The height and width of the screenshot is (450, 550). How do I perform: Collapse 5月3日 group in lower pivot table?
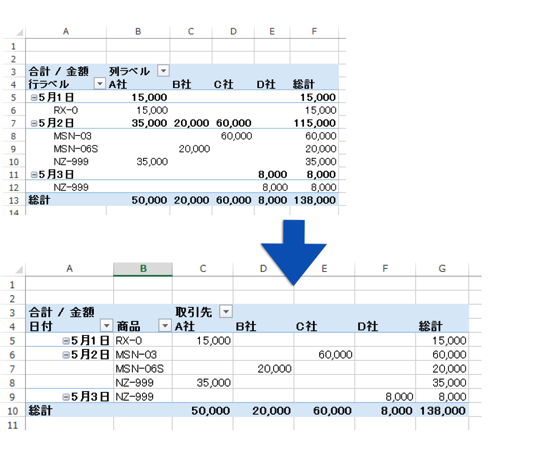click(66, 397)
